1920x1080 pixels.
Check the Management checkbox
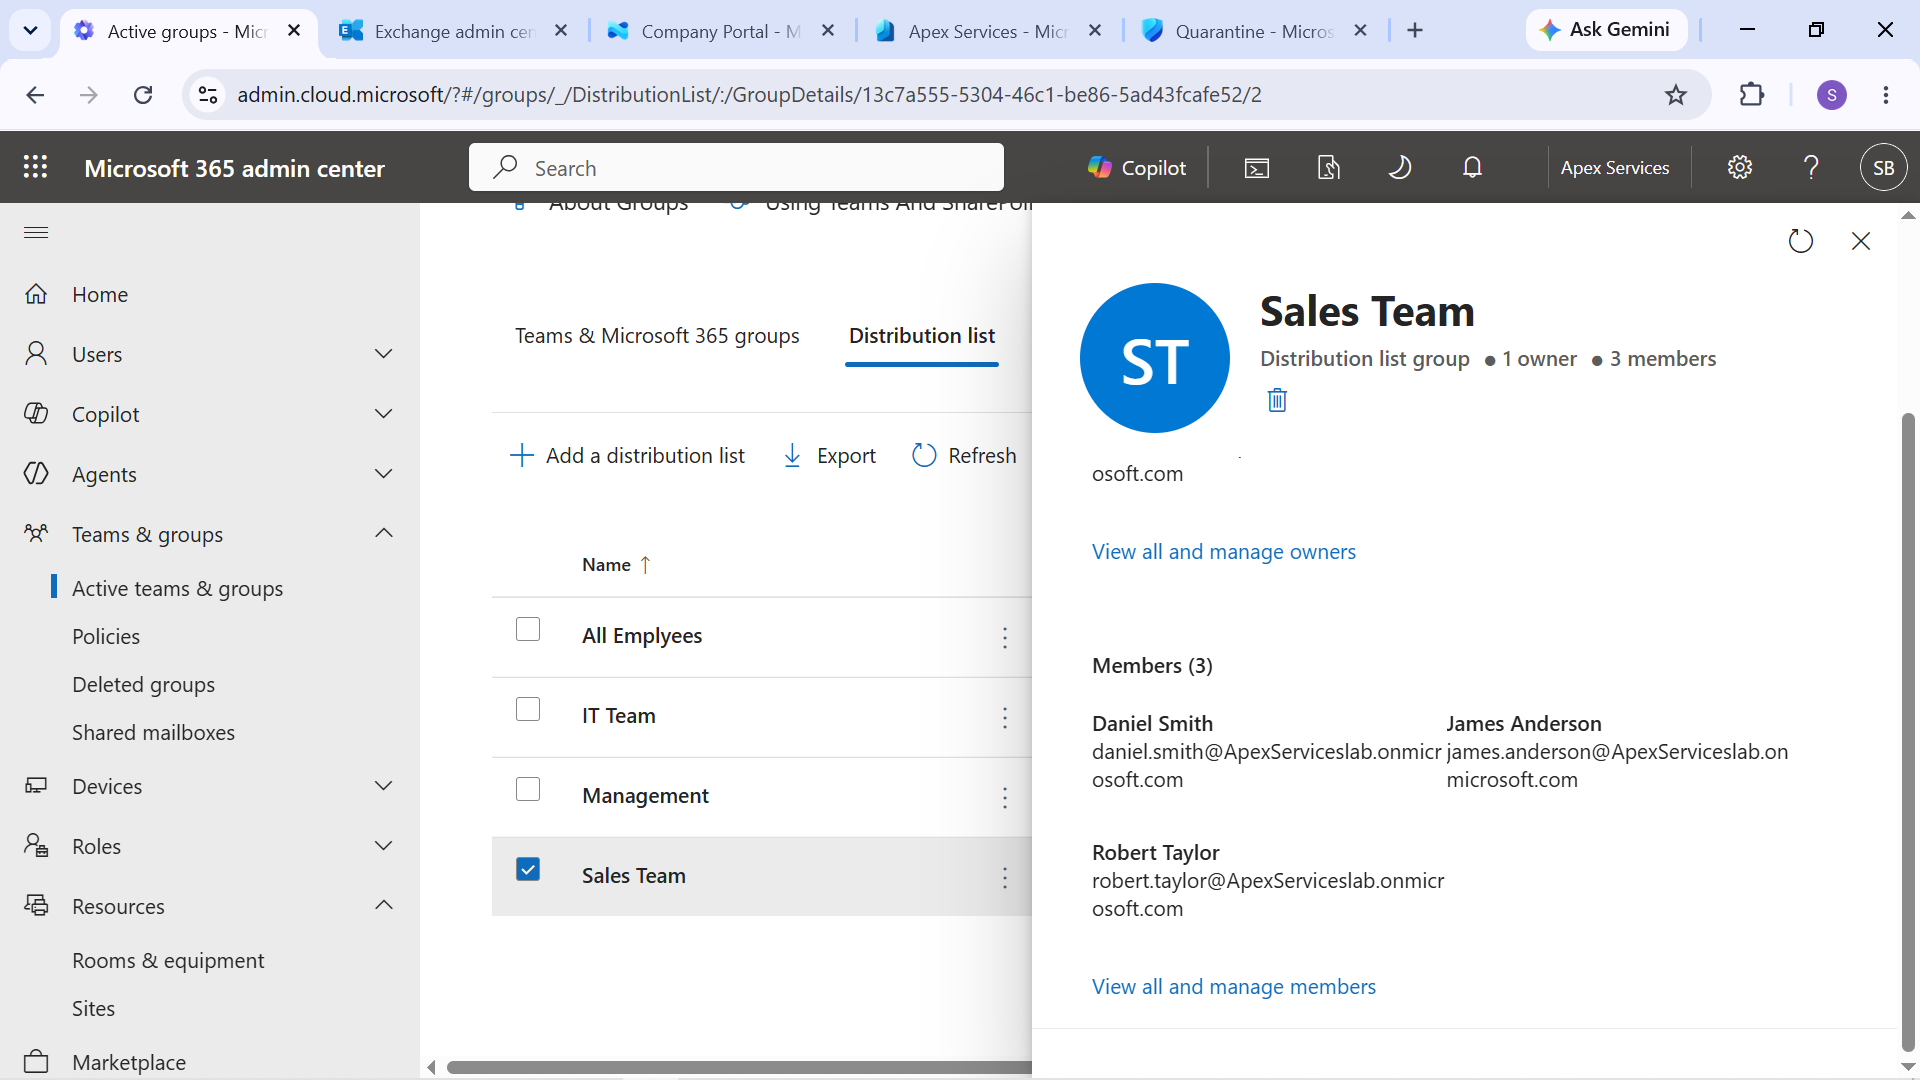click(528, 789)
